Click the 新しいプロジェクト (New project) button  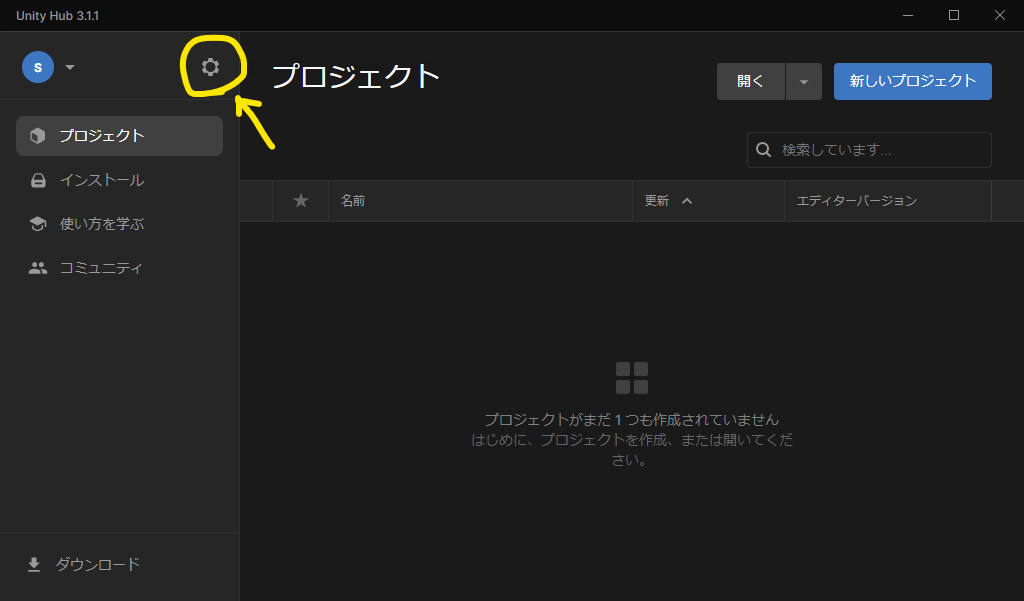pyautogui.click(x=912, y=82)
